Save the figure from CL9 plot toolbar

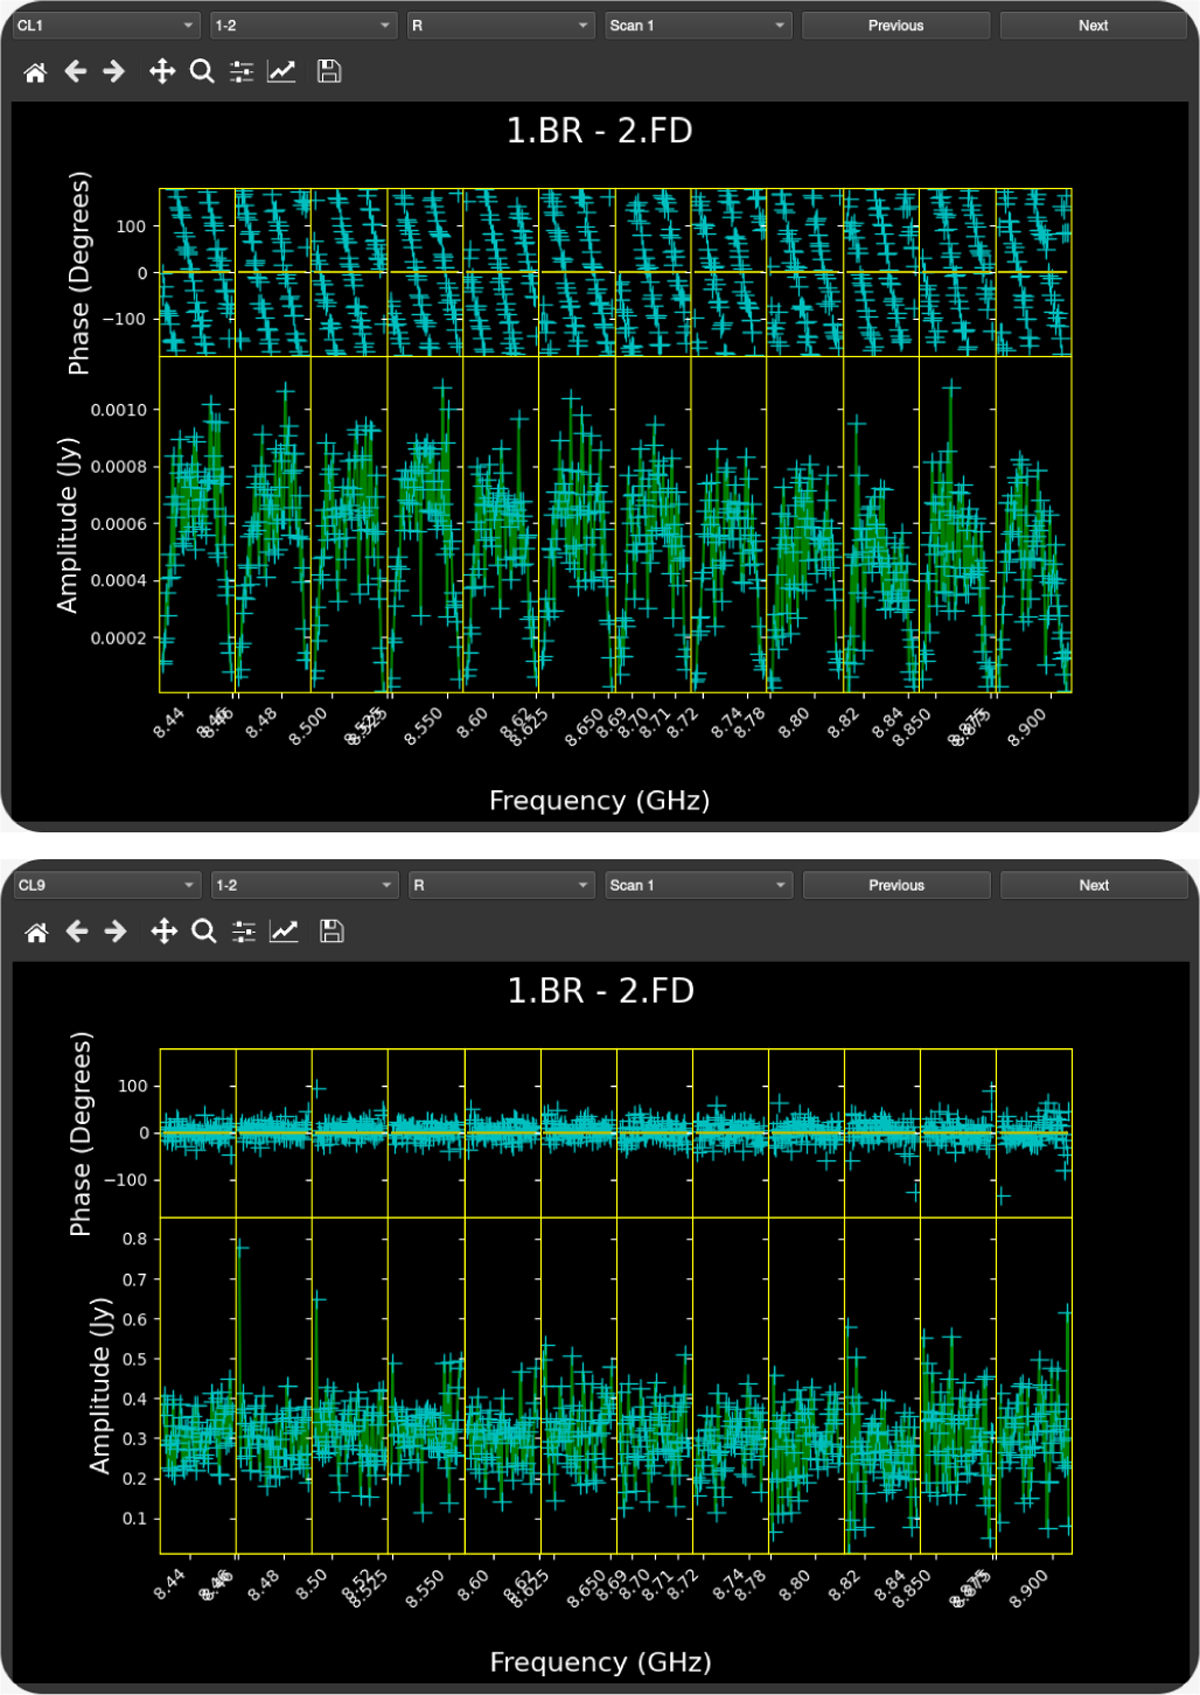331,932
